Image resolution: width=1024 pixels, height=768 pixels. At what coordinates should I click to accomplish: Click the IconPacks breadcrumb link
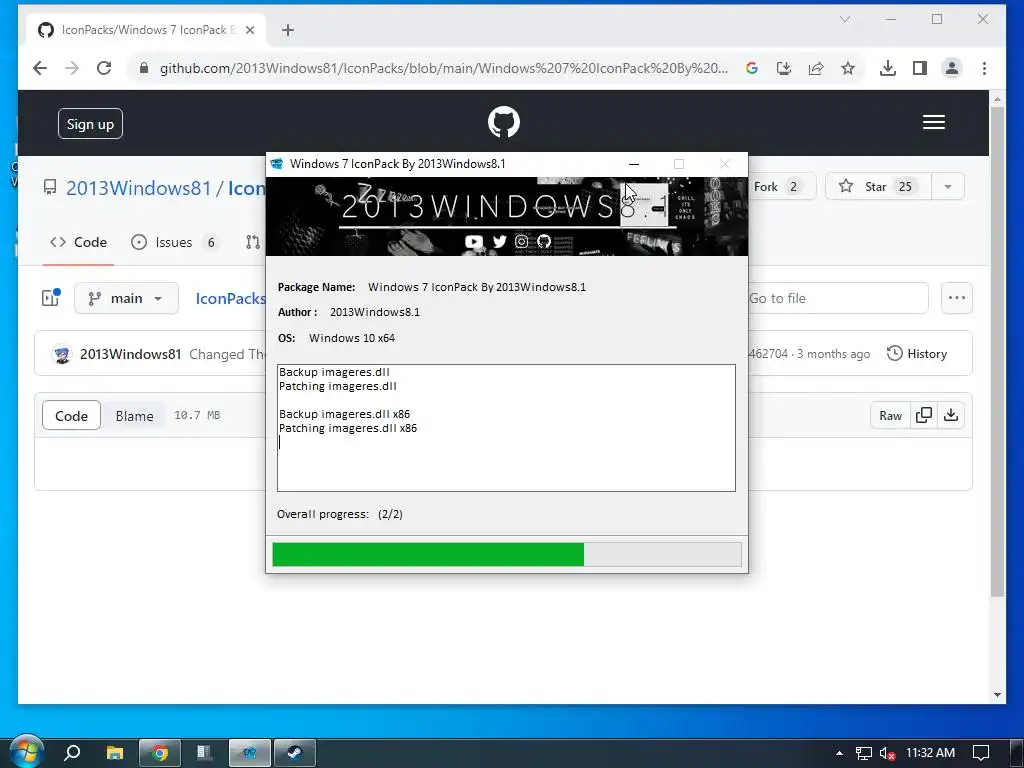tap(231, 298)
